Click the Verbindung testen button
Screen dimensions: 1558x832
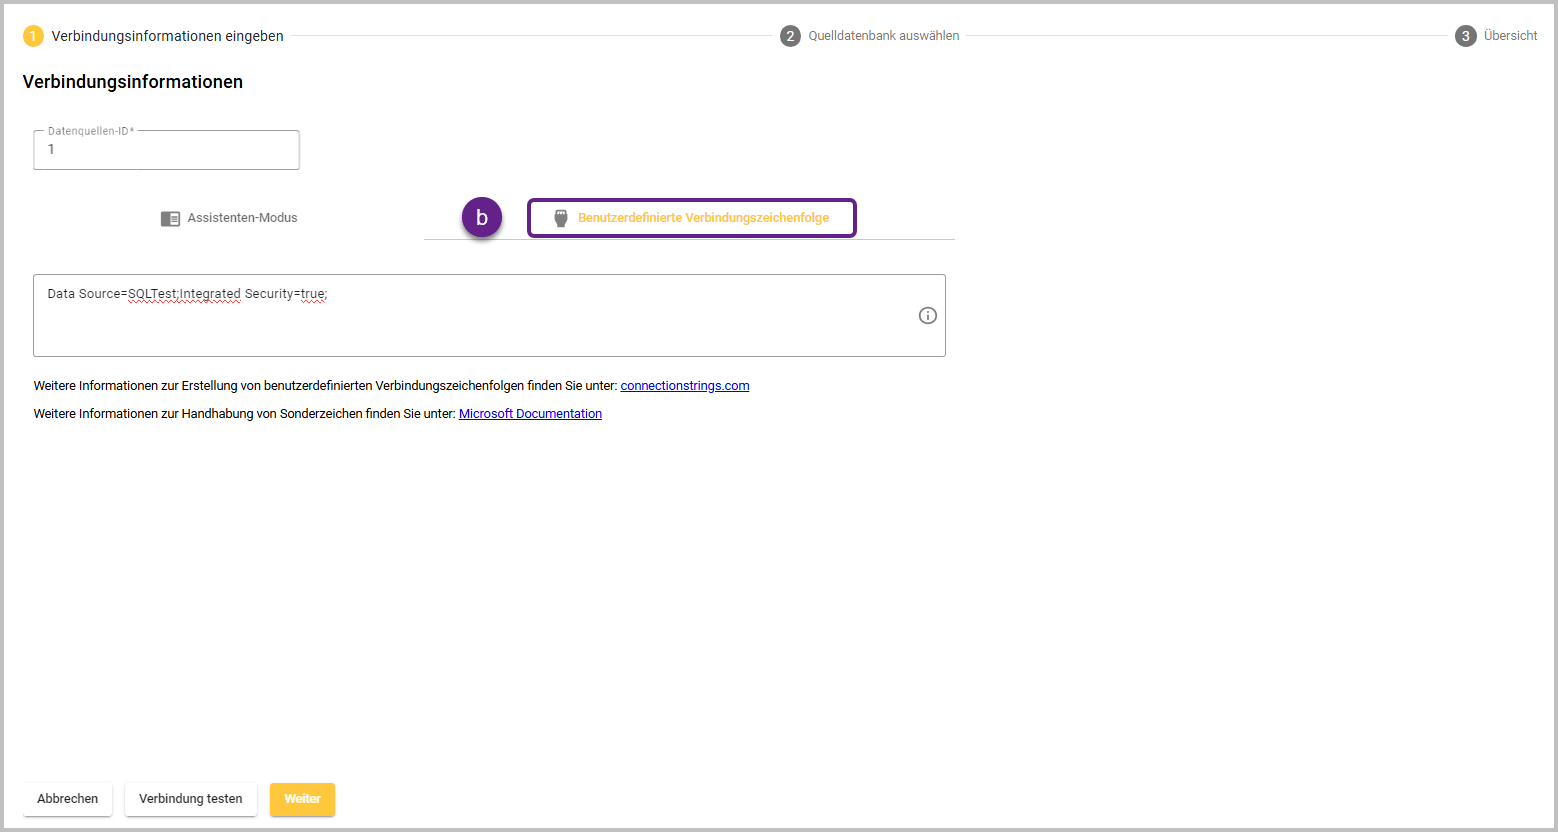pos(190,799)
